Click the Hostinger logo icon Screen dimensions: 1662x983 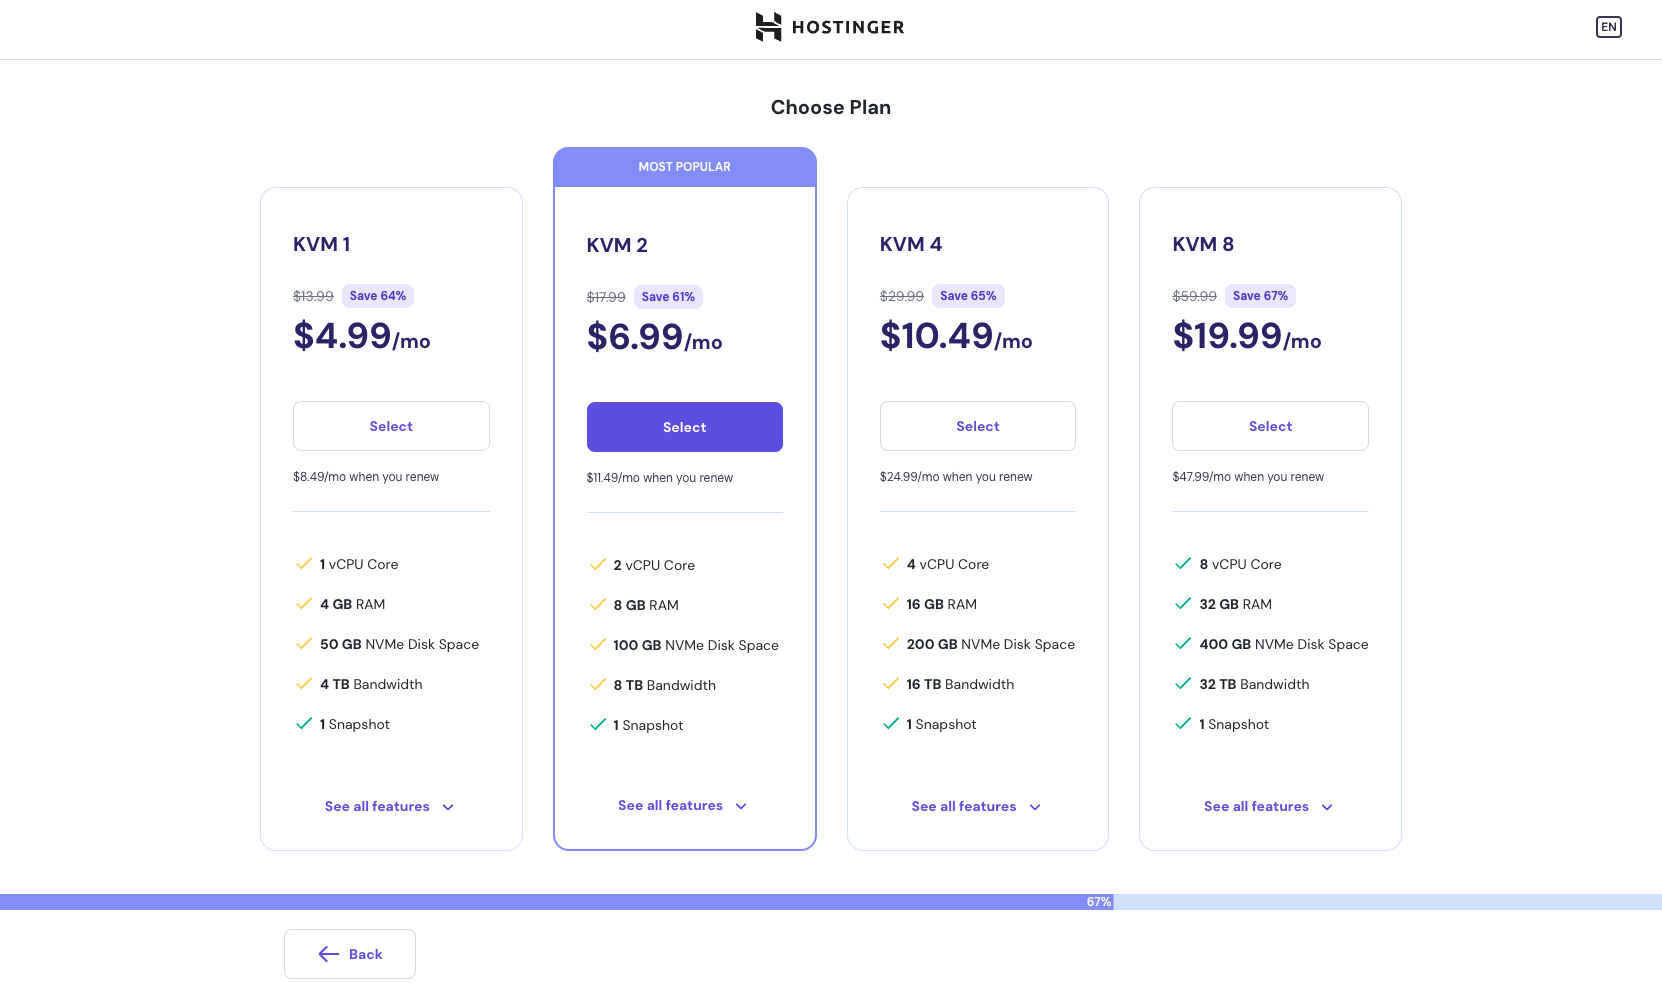pyautogui.click(x=768, y=27)
